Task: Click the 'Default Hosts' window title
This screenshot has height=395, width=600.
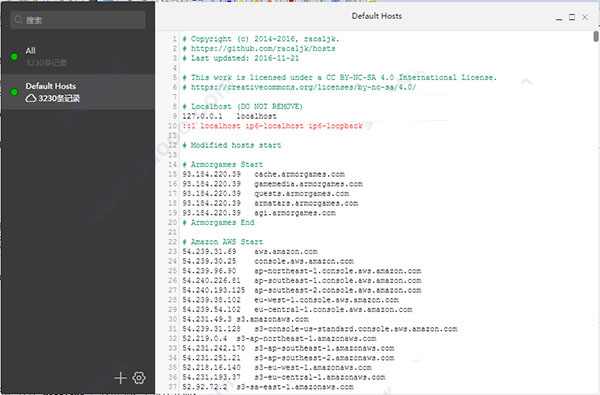Action: pos(377,16)
